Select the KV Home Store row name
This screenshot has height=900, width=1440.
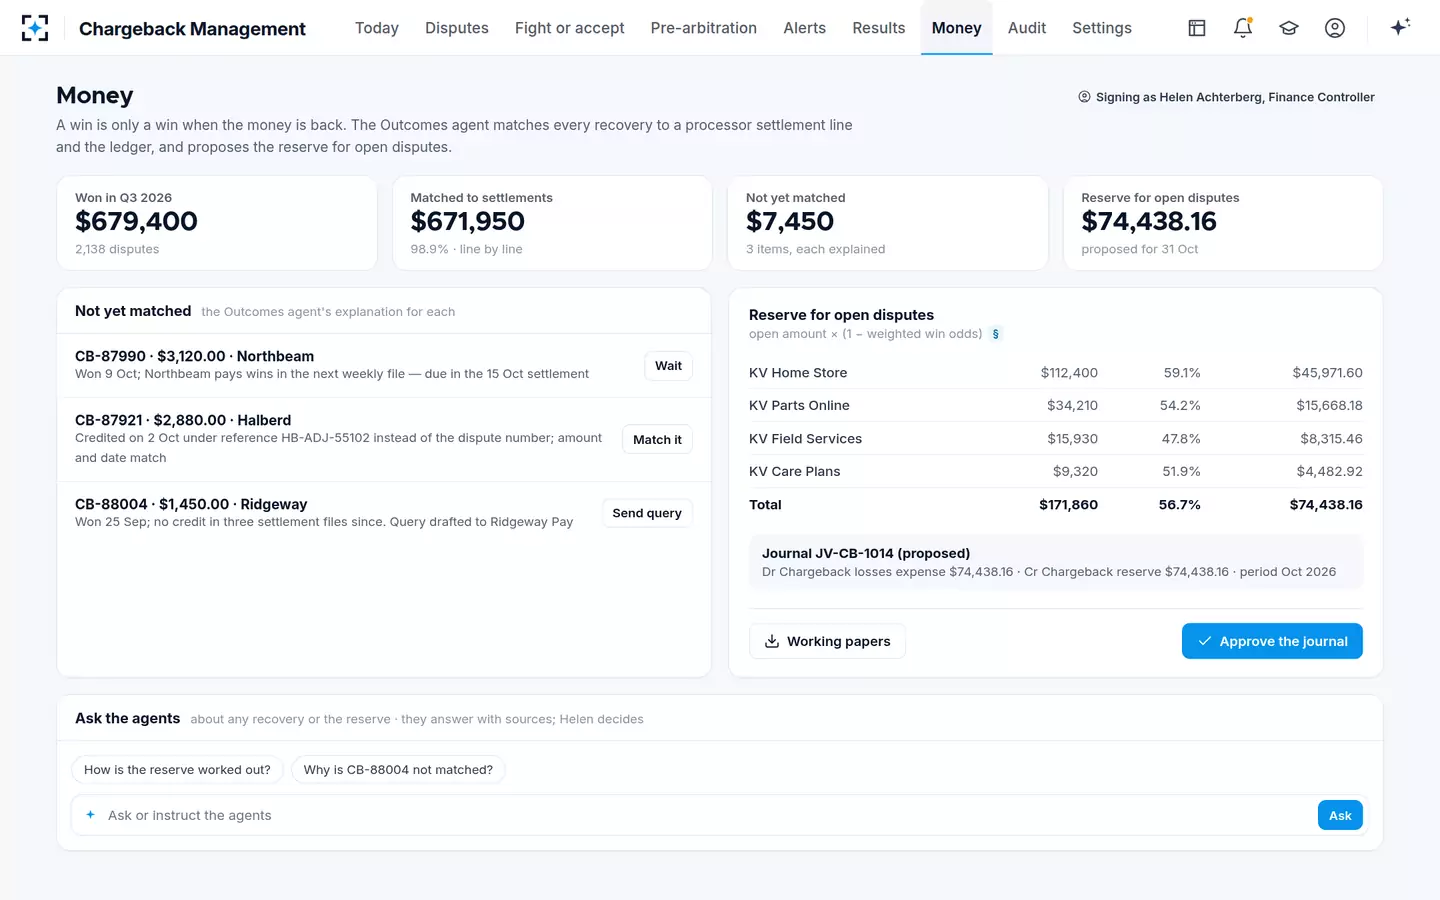[x=798, y=373]
